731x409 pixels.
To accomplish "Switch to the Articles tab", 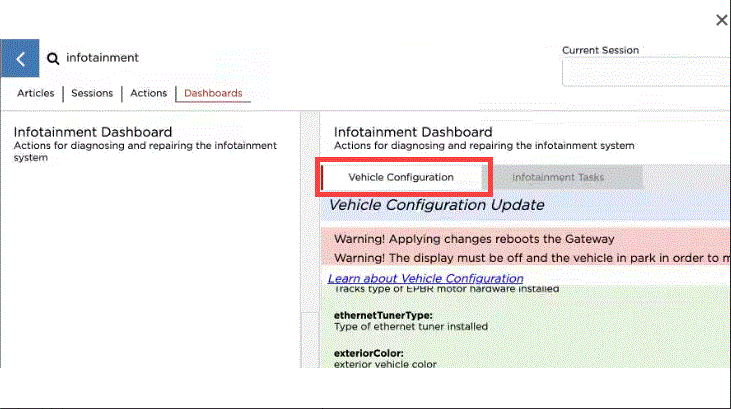I will tap(36, 93).
